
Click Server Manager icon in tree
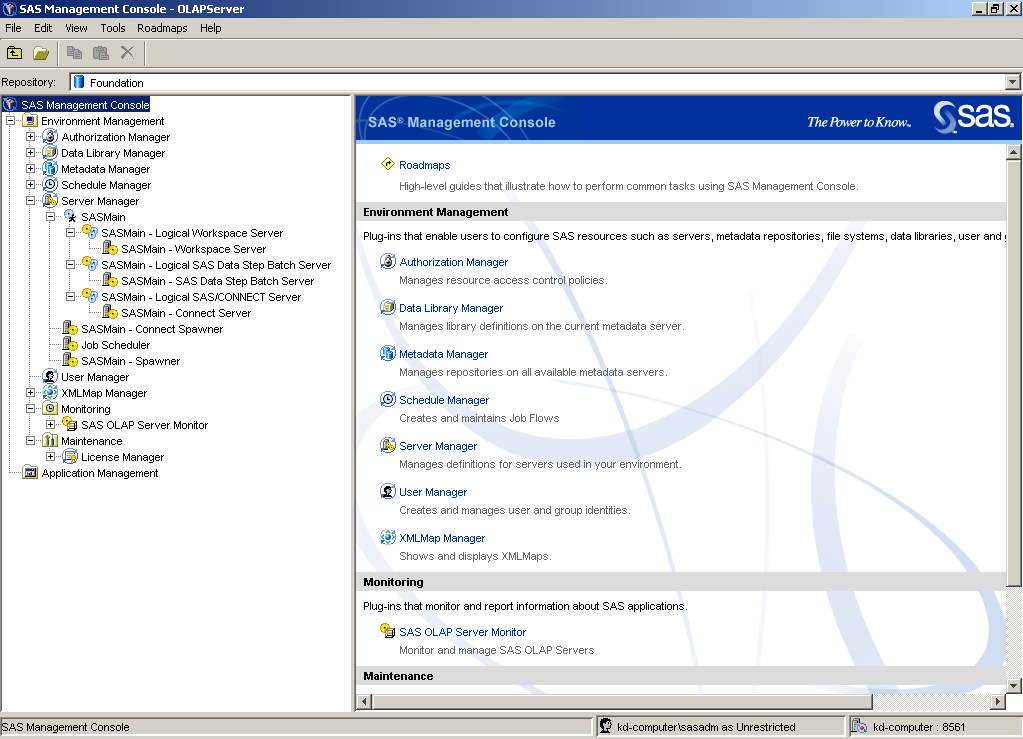[x=50, y=201]
